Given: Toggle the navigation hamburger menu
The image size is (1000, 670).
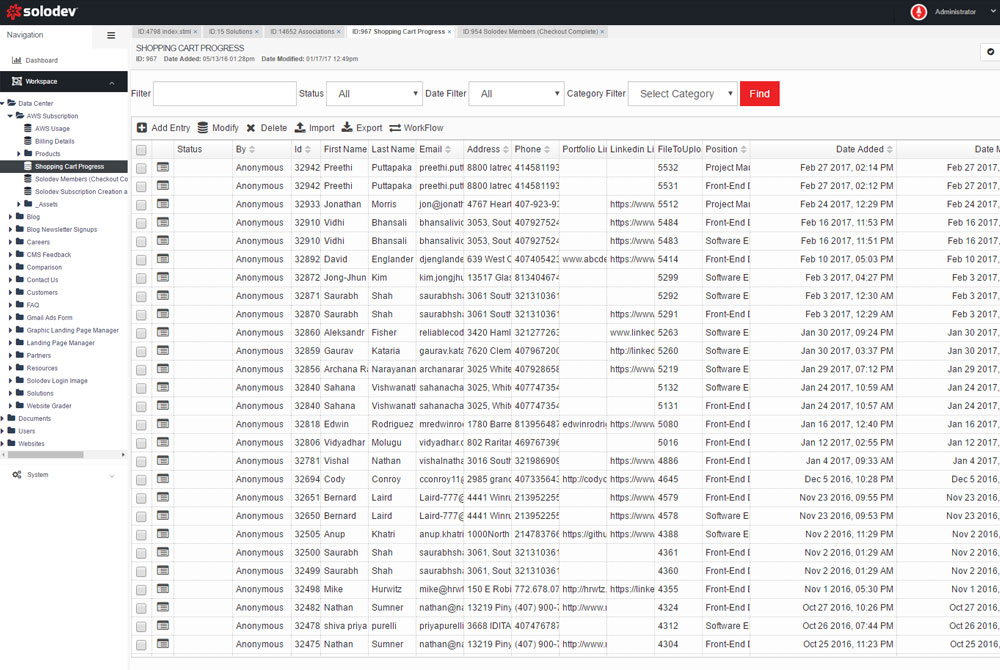Looking at the screenshot, I should [x=111, y=35].
